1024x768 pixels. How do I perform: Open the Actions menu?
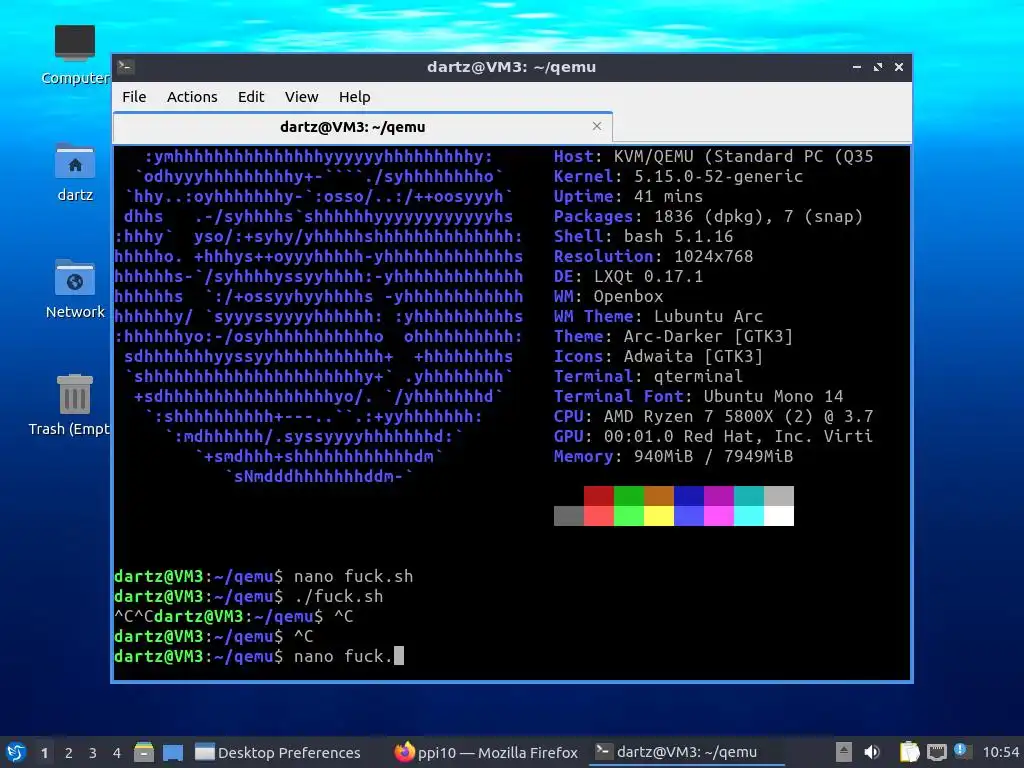(x=192, y=97)
